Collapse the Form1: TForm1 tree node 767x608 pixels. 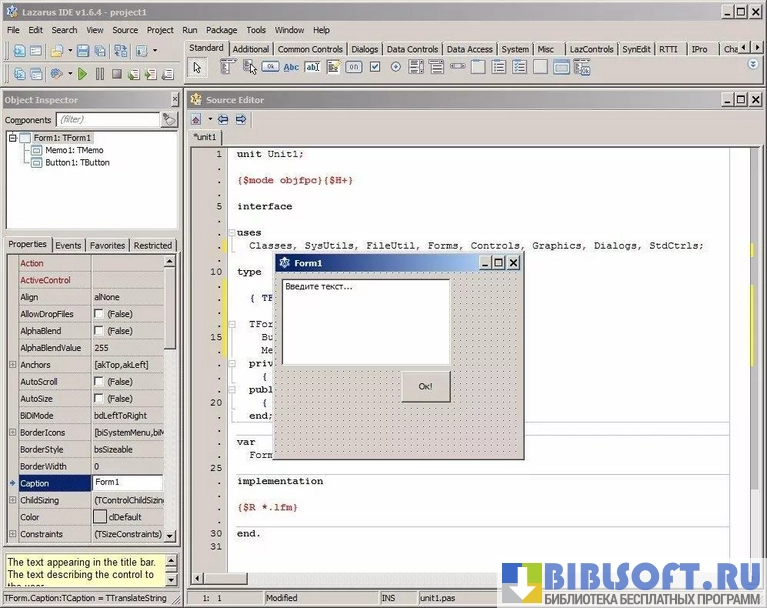click(x=13, y=138)
